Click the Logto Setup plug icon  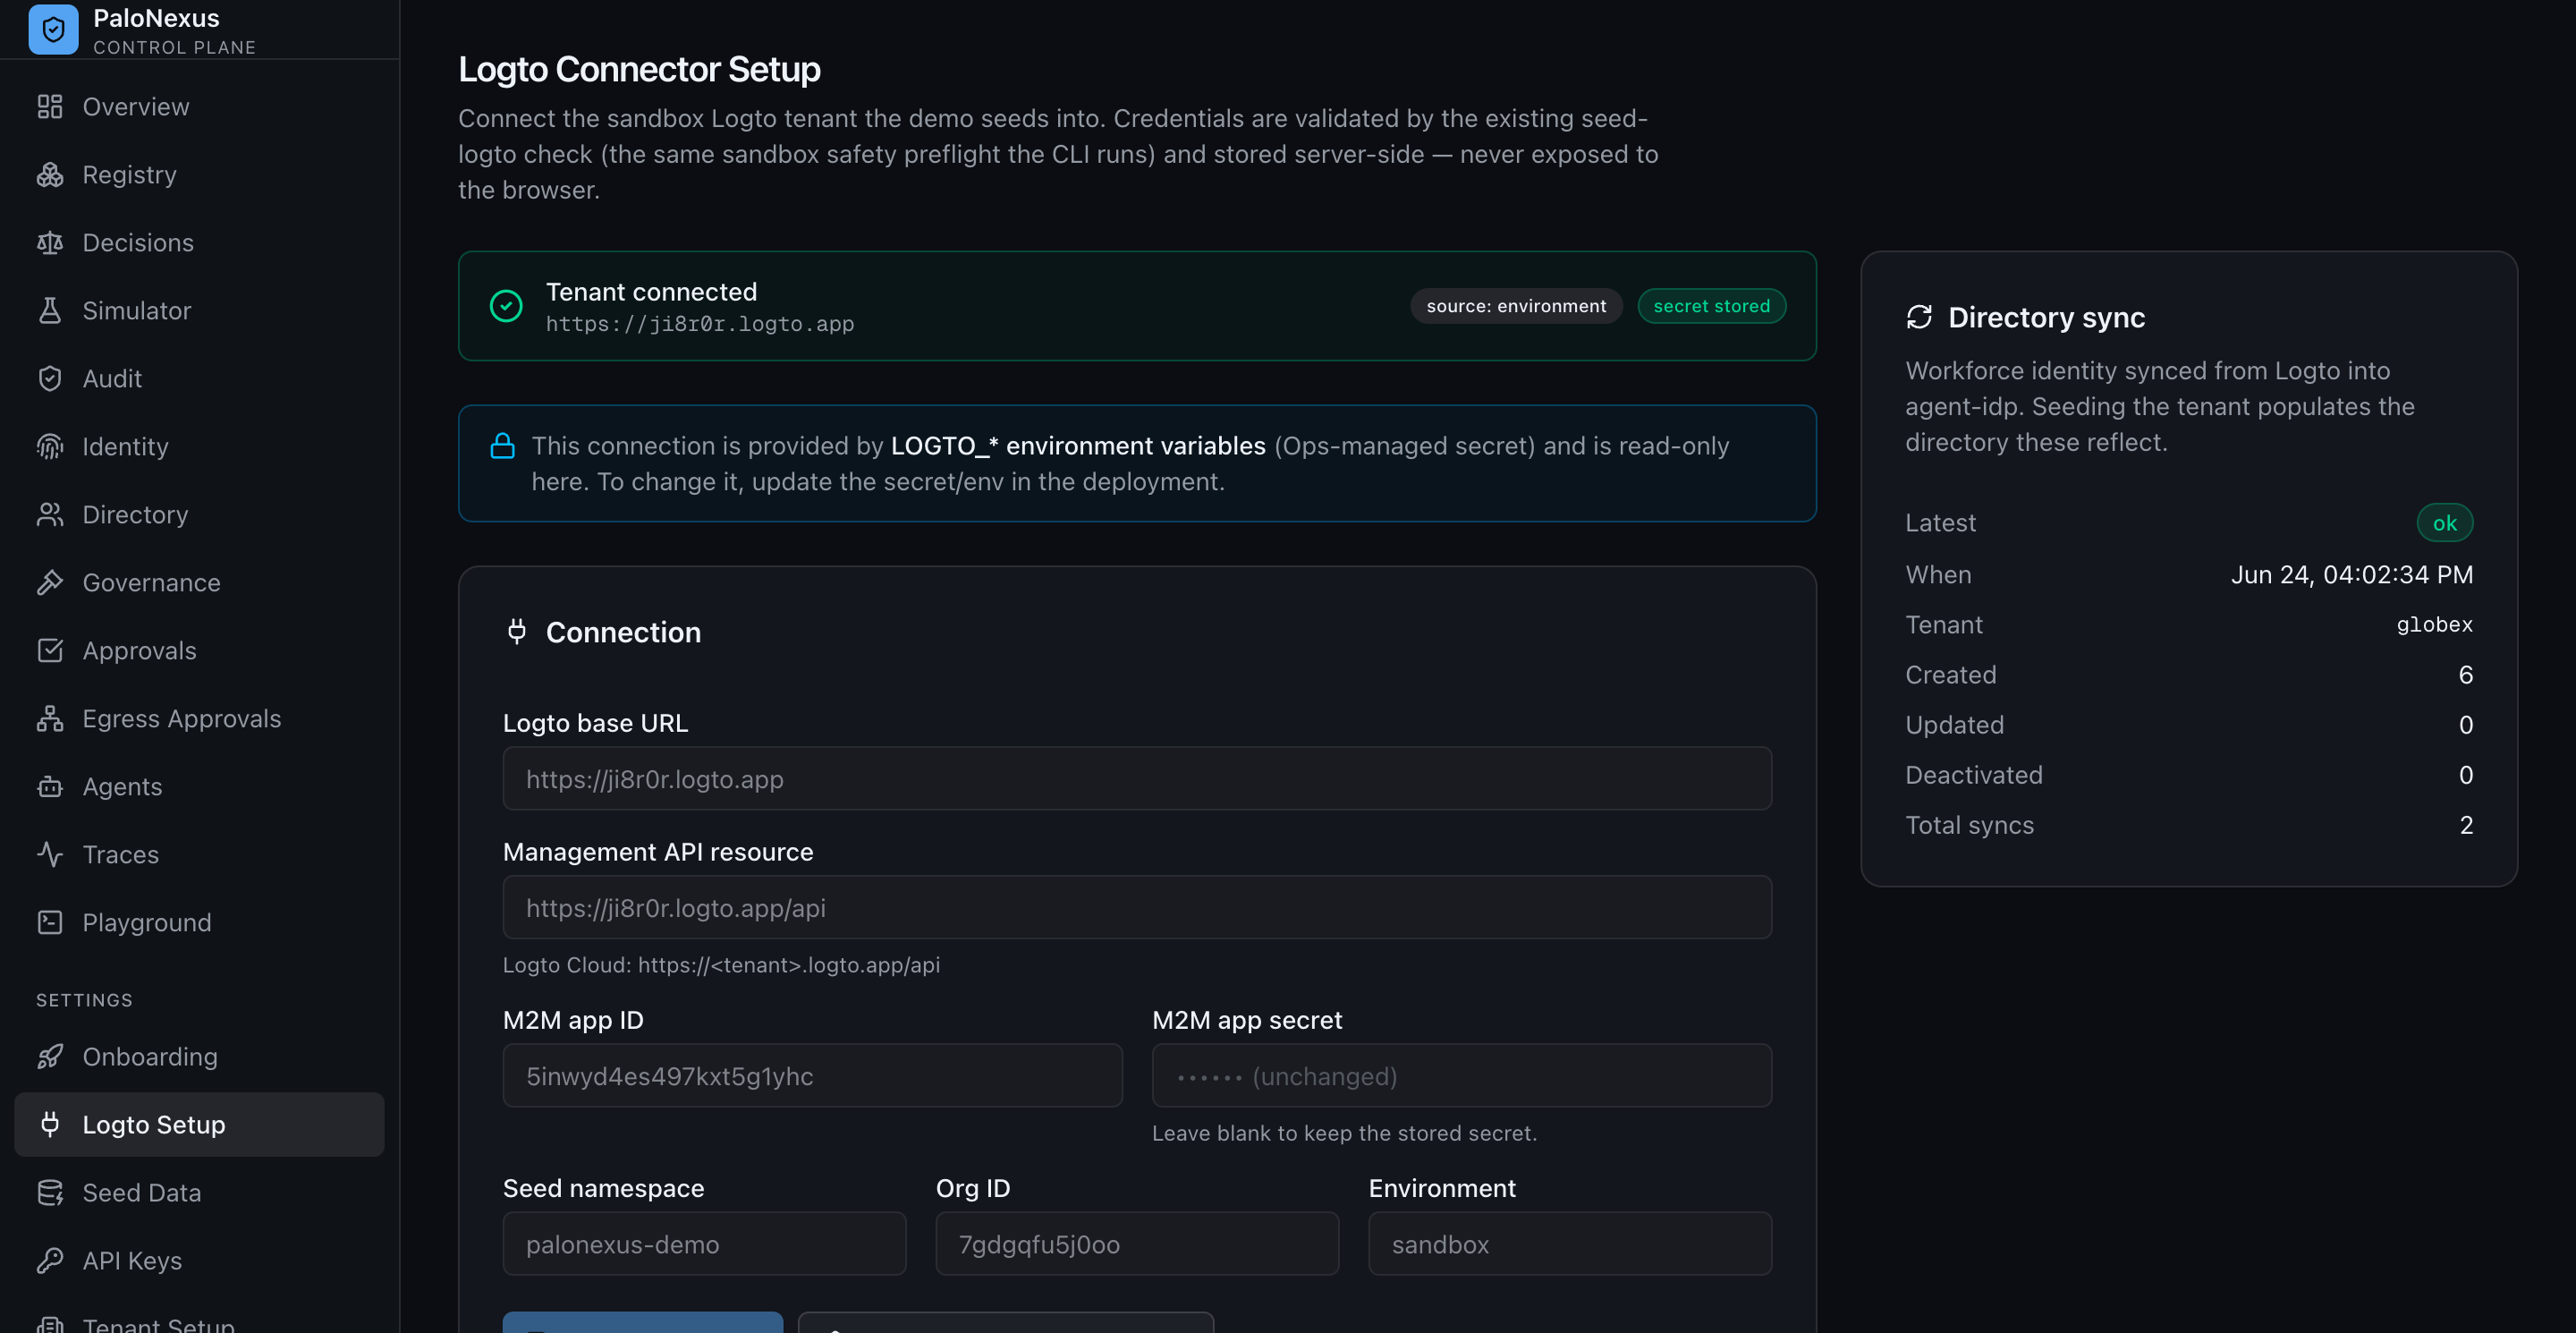[50, 1125]
